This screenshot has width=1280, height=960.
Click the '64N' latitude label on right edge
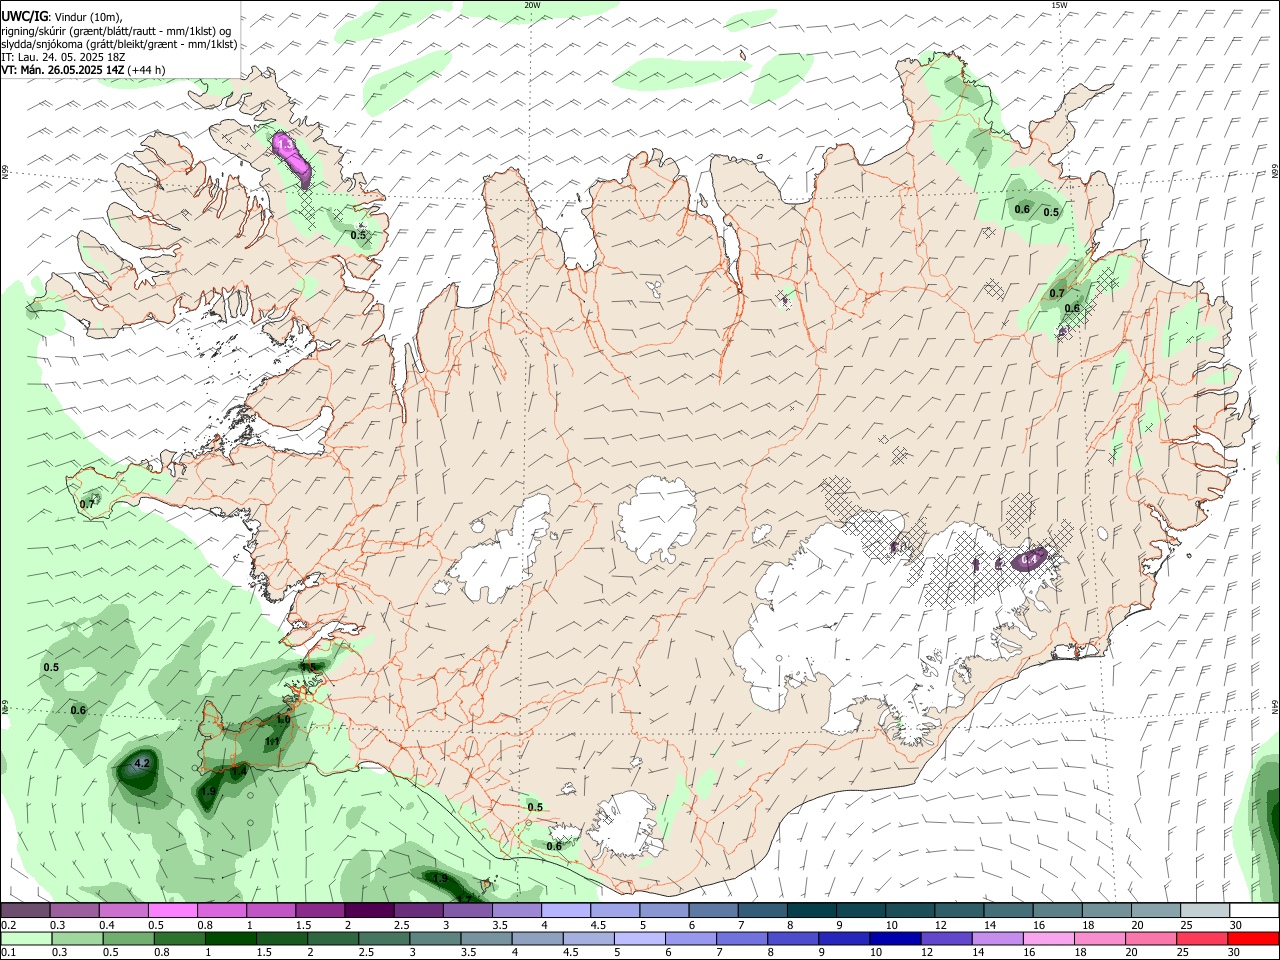(1275, 706)
